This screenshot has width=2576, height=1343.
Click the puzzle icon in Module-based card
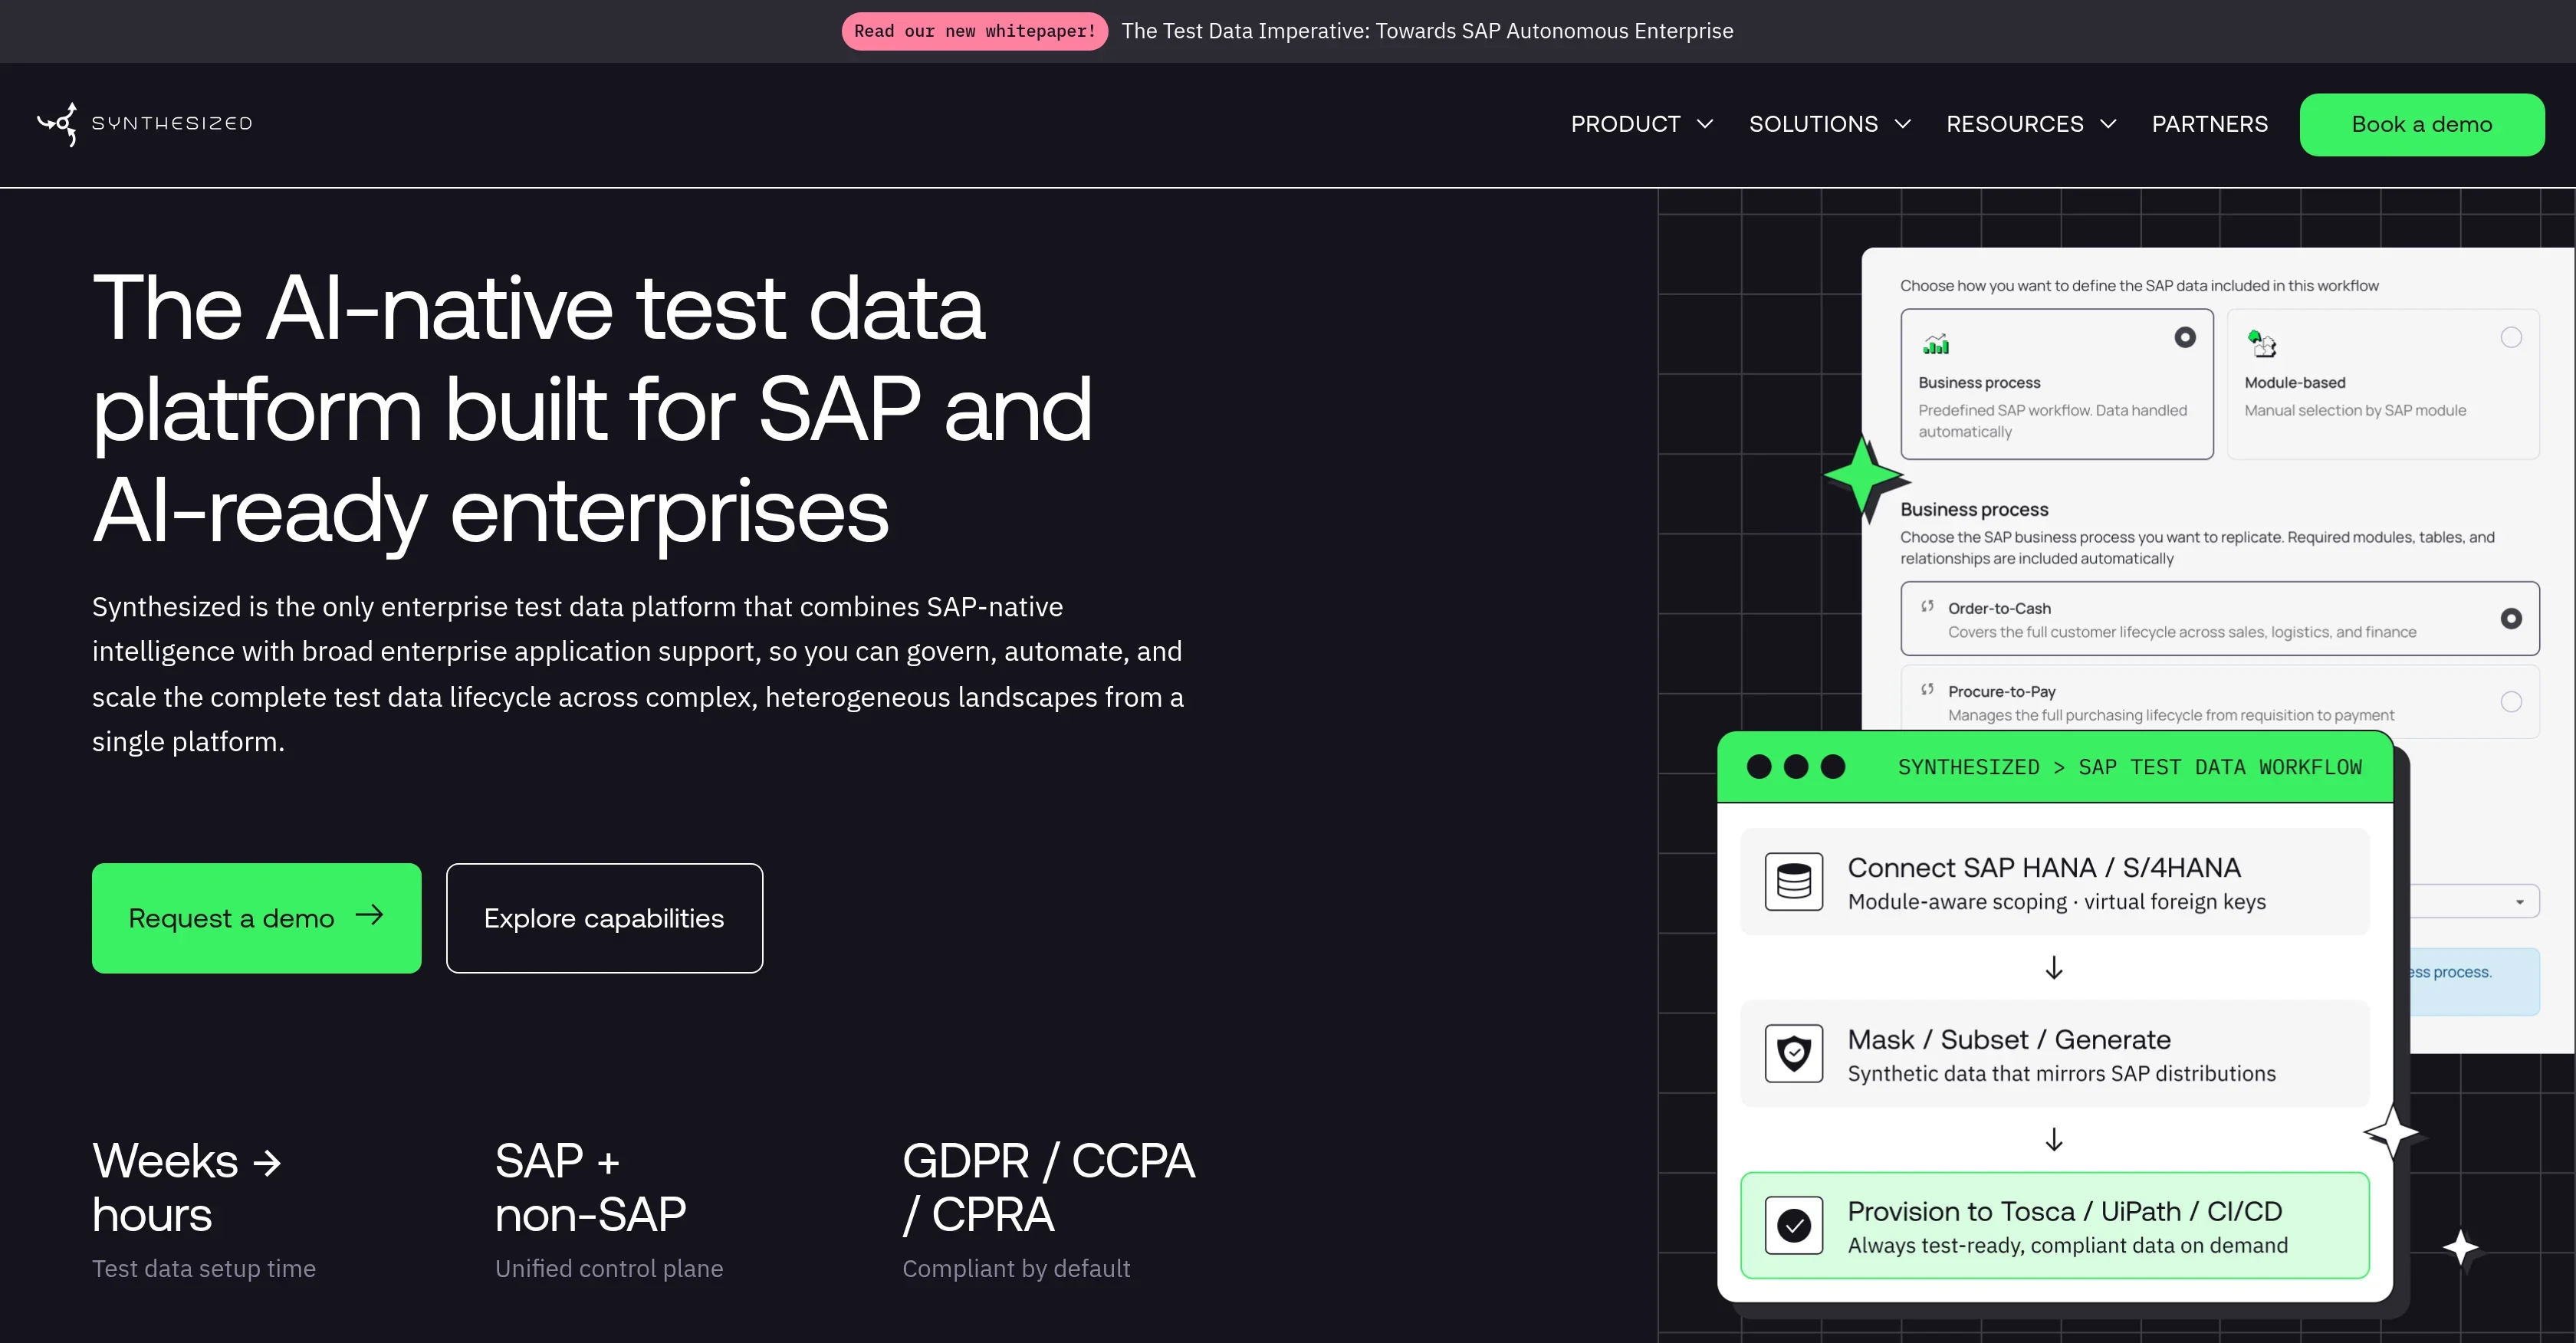pyautogui.click(x=2262, y=344)
